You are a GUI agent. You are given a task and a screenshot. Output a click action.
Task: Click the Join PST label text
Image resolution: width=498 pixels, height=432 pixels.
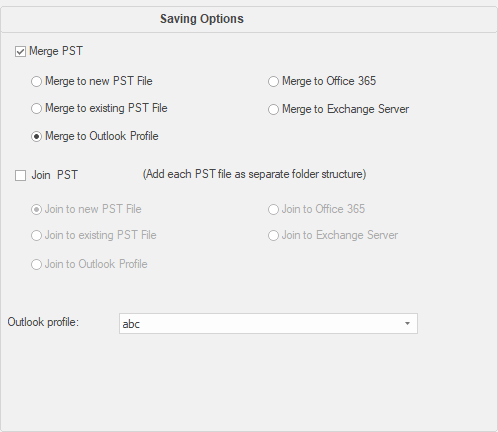tap(54, 175)
